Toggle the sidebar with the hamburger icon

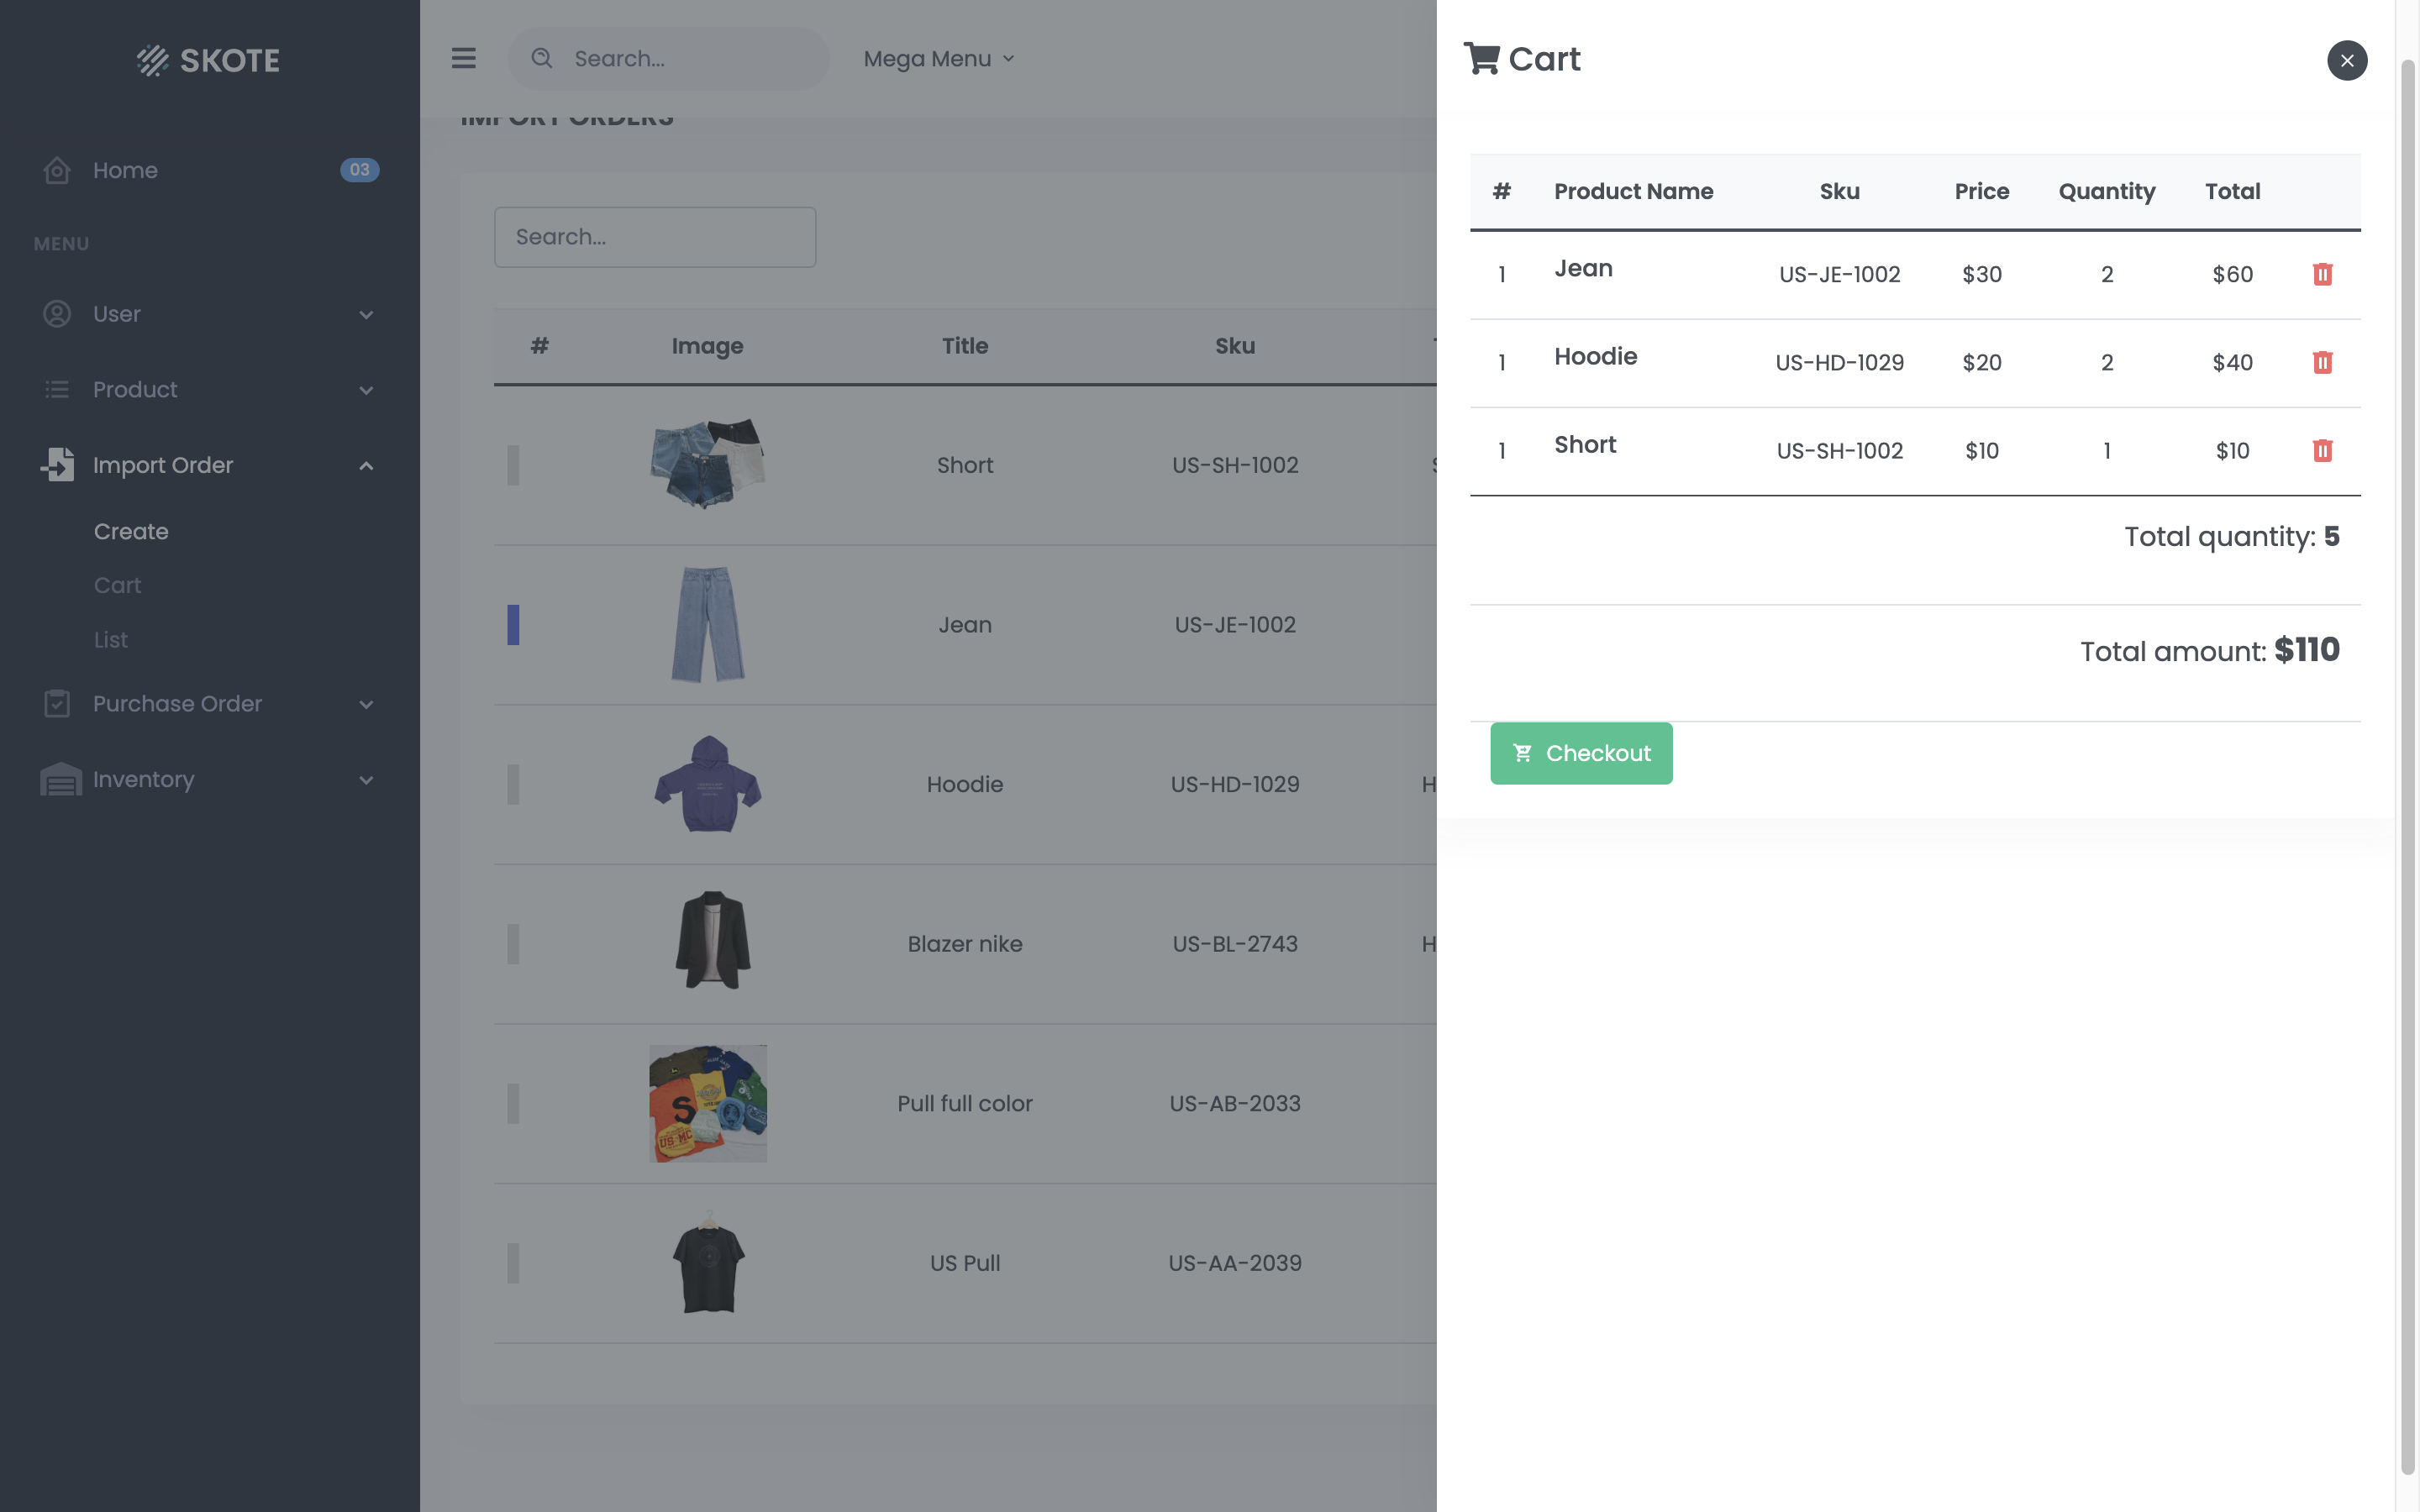pyautogui.click(x=463, y=58)
